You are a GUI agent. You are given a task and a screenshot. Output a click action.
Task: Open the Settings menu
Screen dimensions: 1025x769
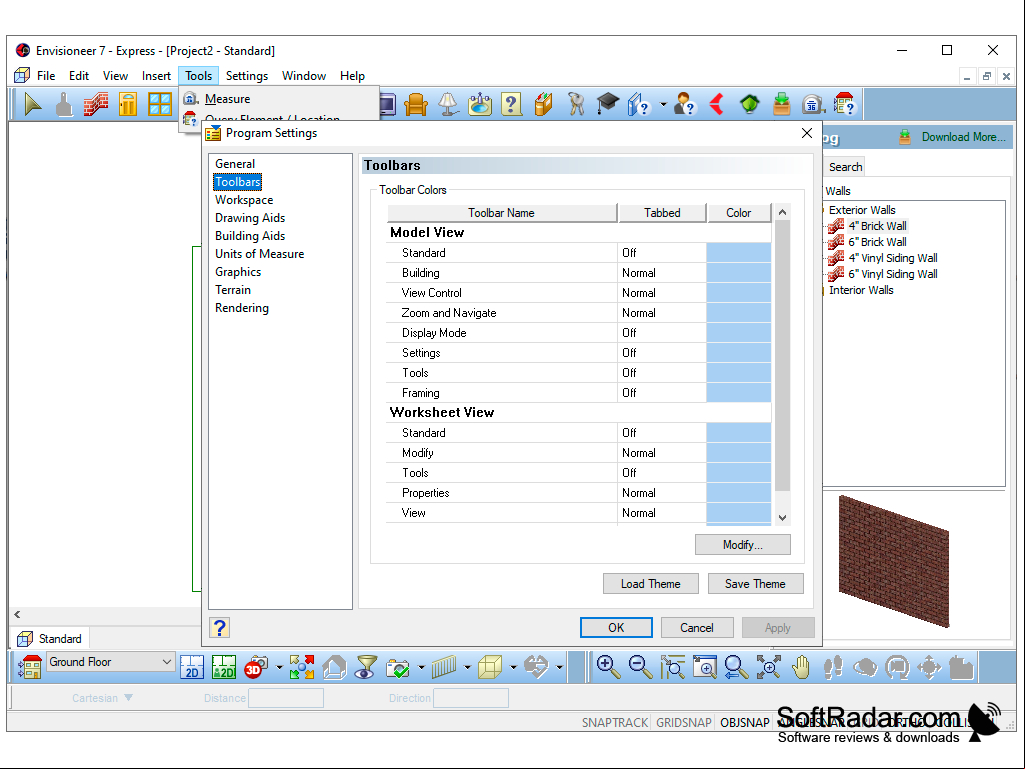pos(247,76)
